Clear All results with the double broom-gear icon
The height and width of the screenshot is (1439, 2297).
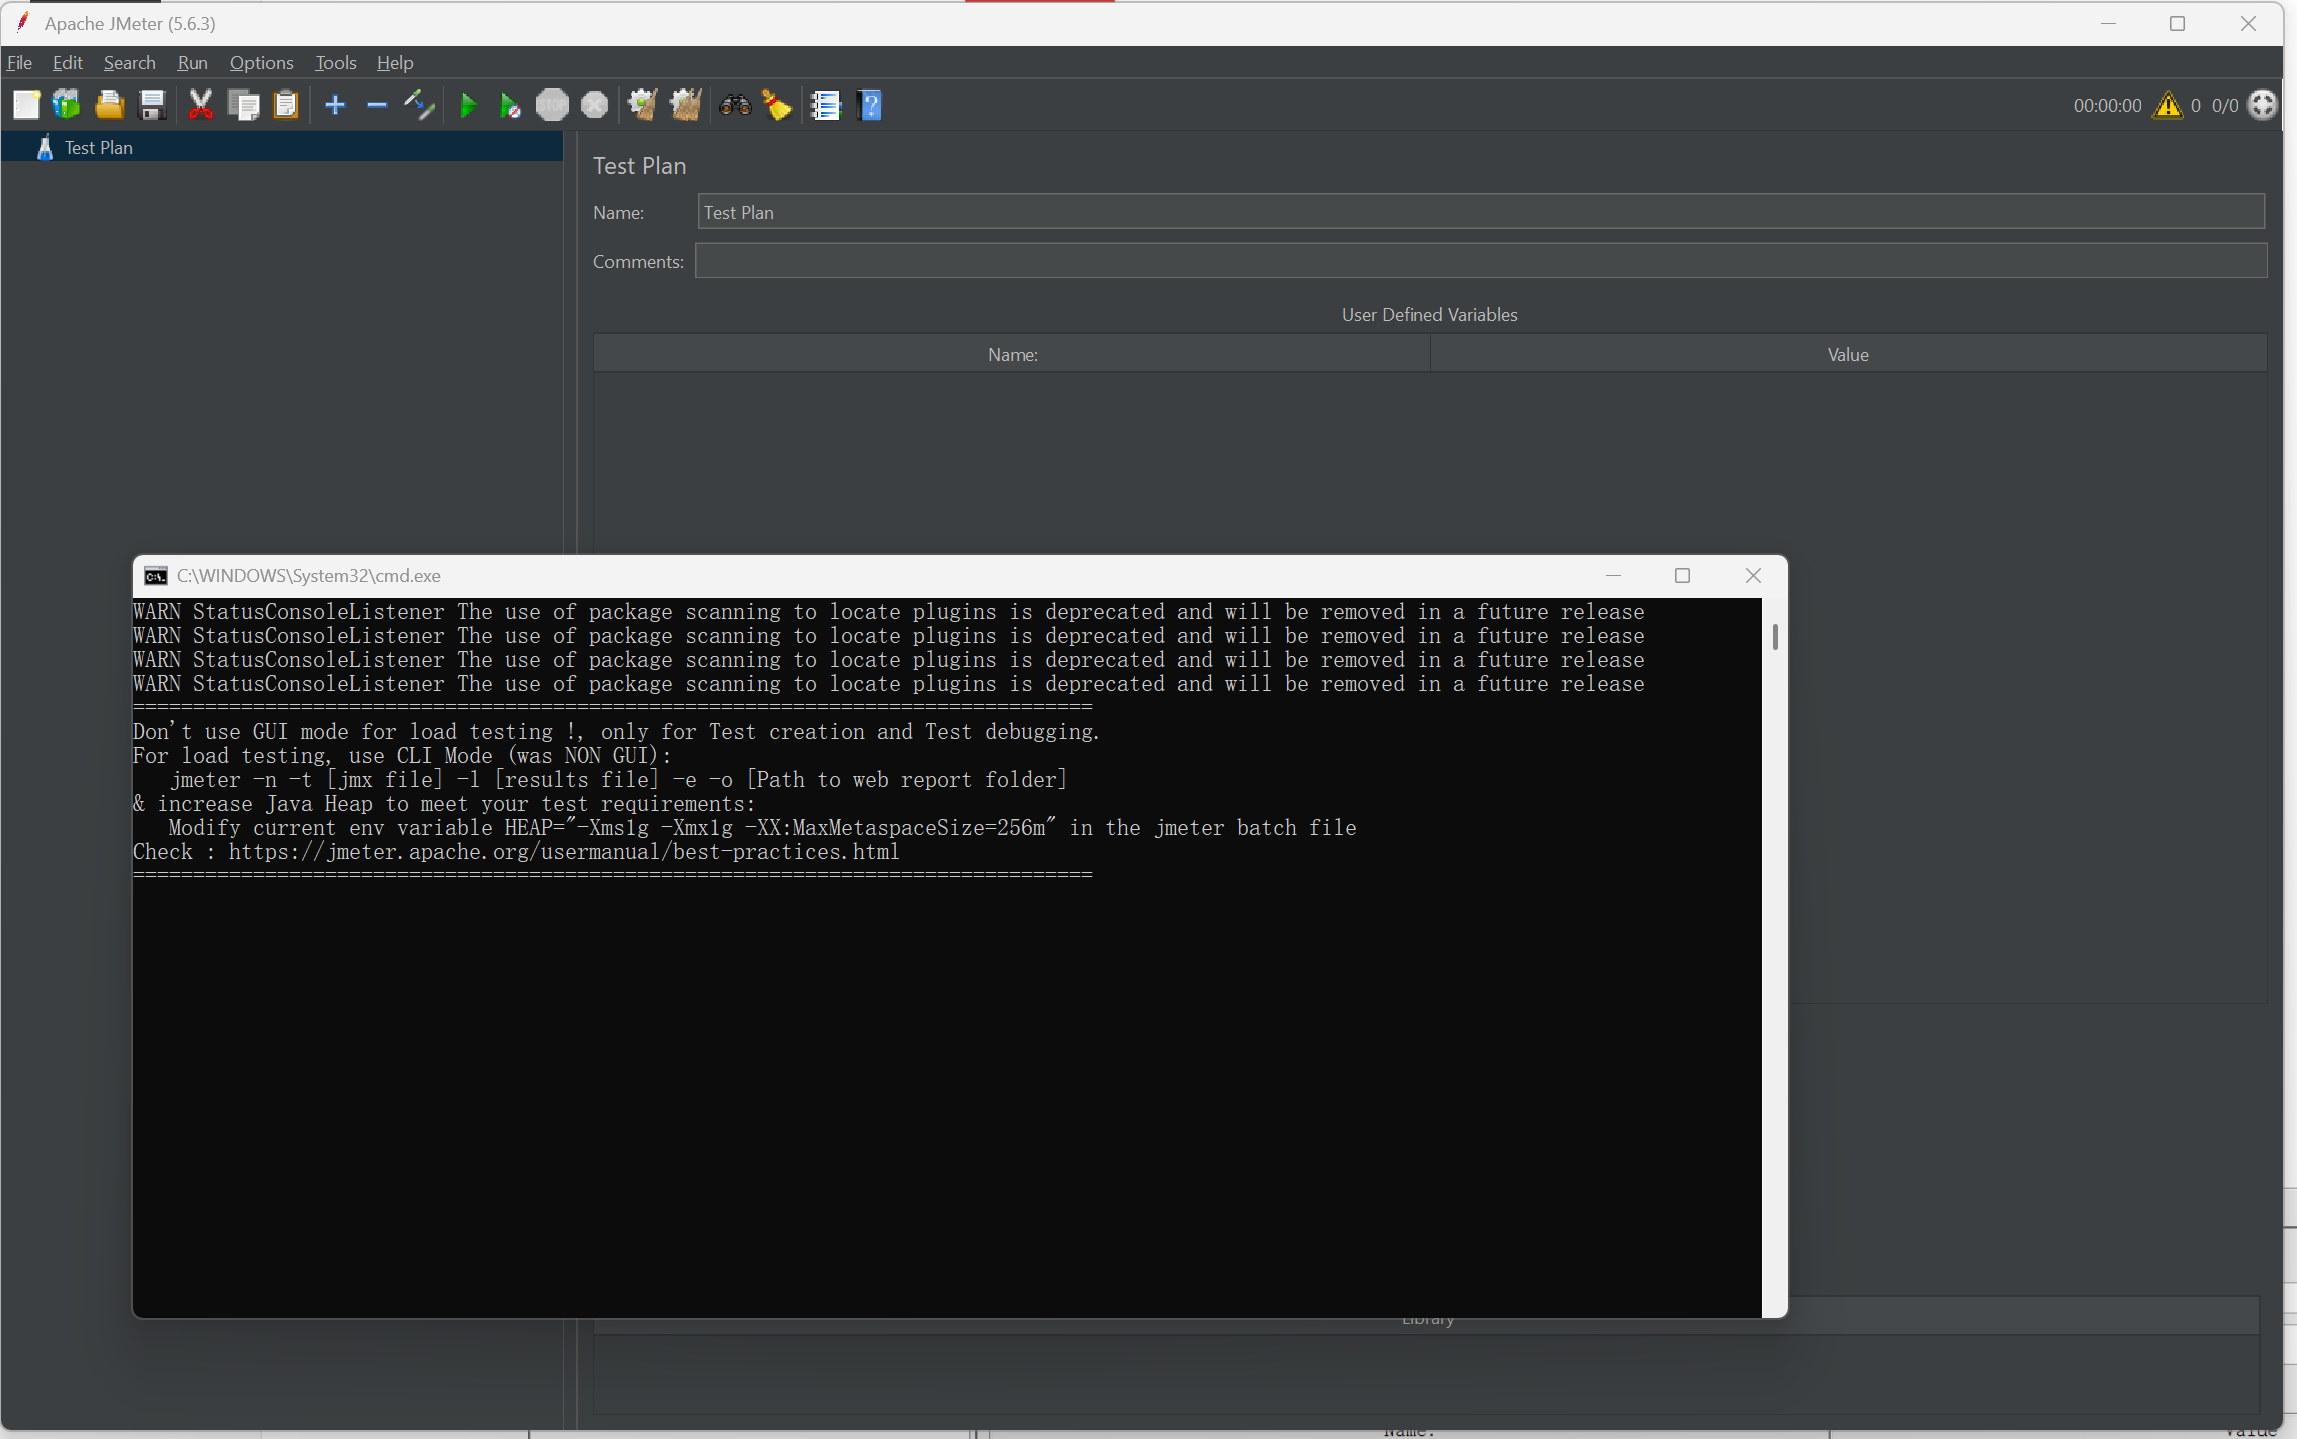pyautogui.click(x=685, y=105)
